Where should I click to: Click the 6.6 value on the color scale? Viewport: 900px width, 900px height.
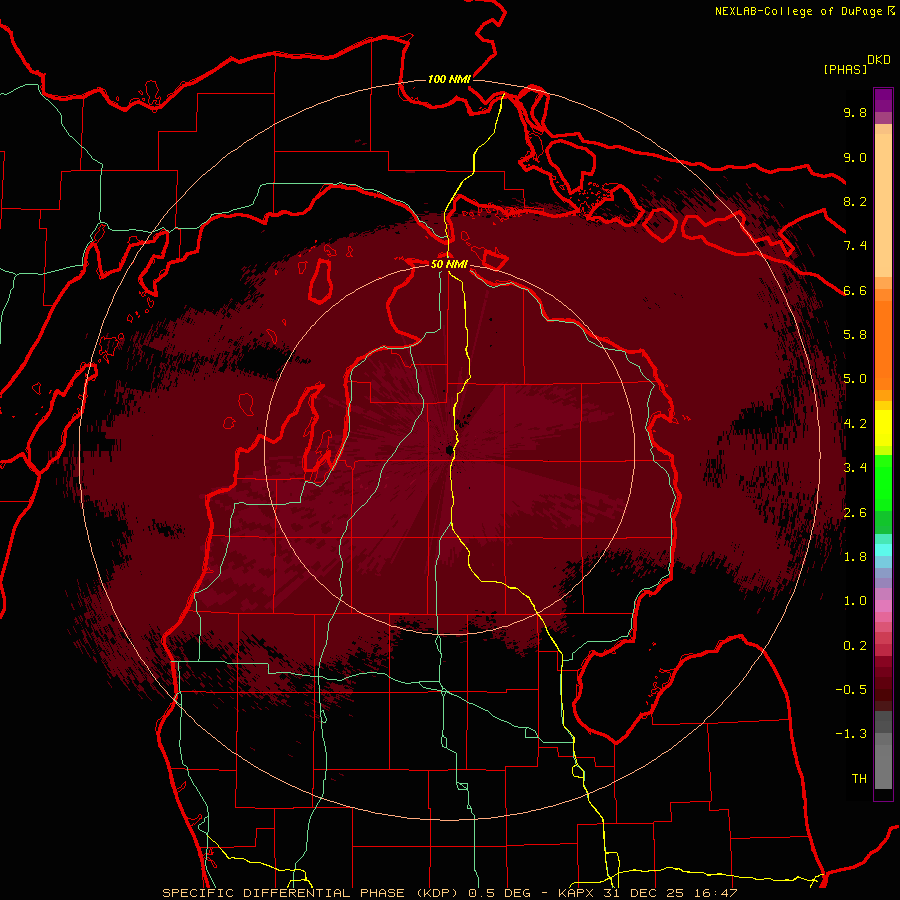[x=855, y=290]
